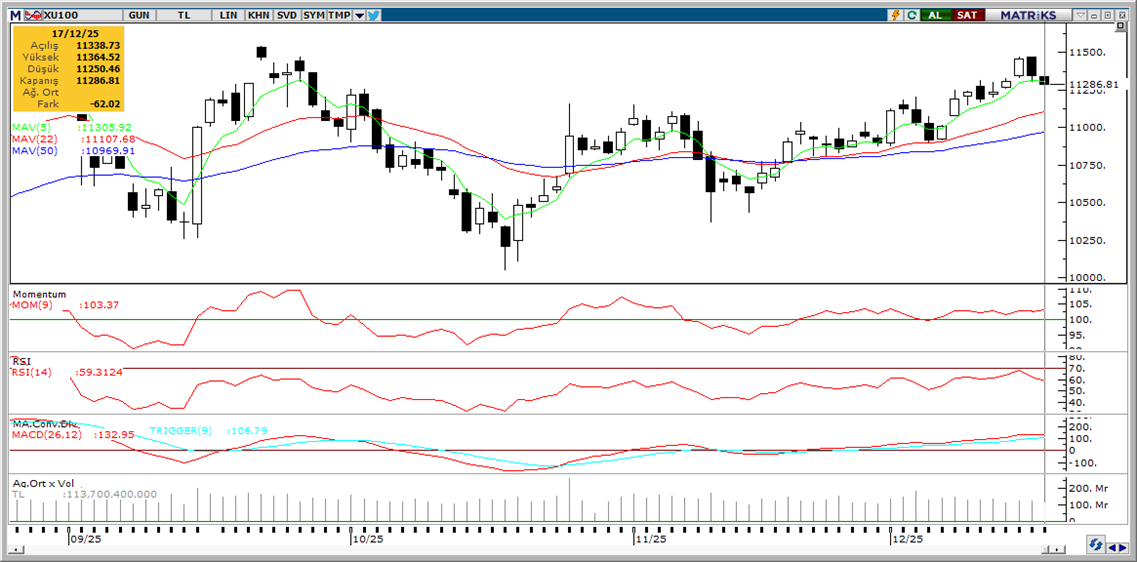The width and height of the screenshot is (1137, 562).
Task: Open the TMP template menu
Action: pos(340,15)
